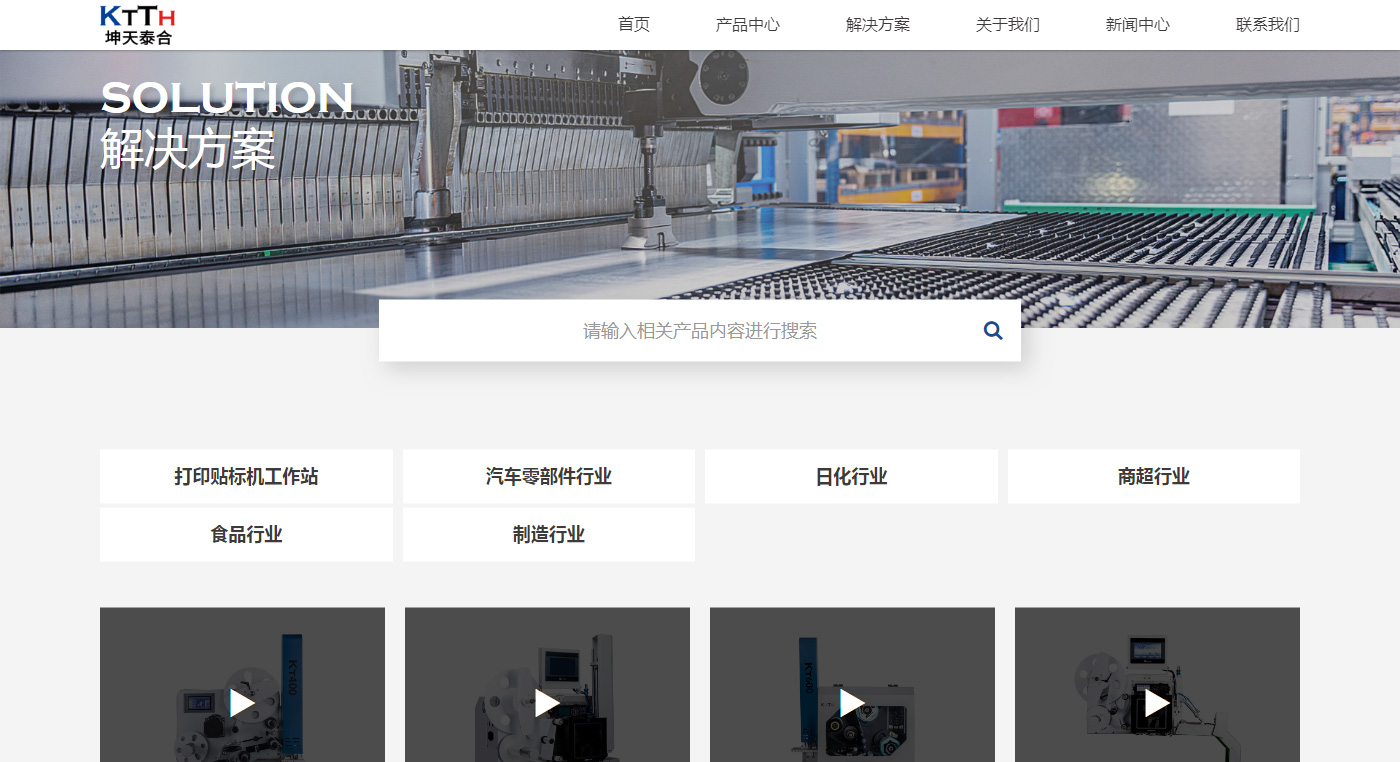Play the third product video
The image size is (1400, 762).
click(852, 703)
